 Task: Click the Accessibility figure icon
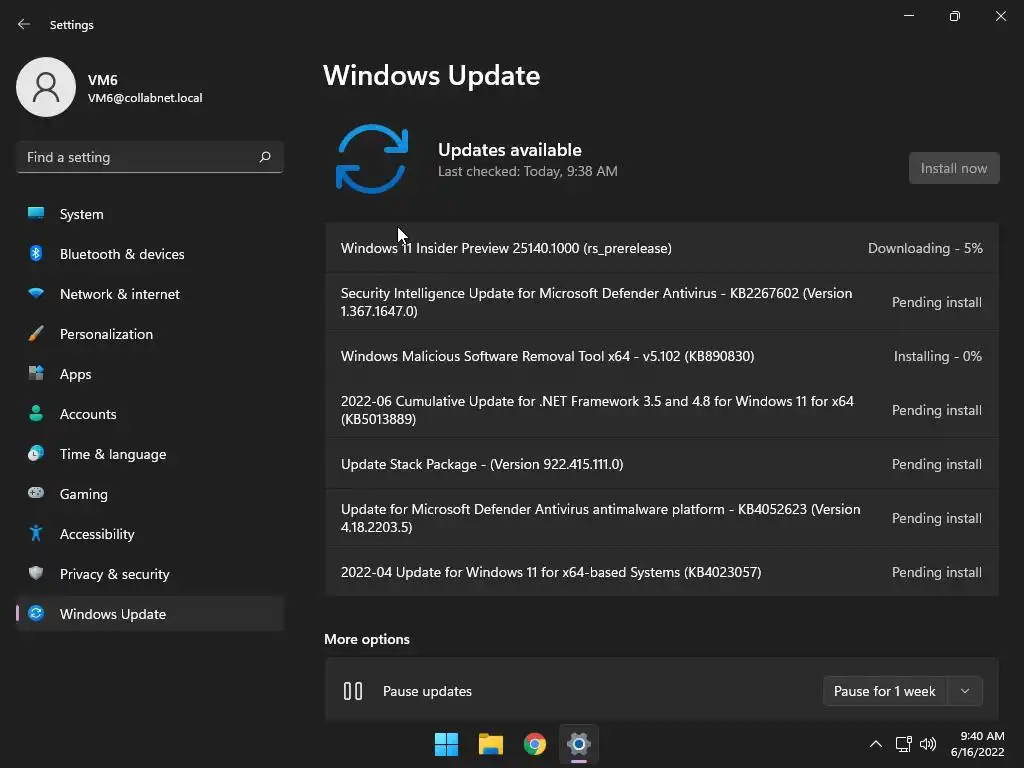36,534
